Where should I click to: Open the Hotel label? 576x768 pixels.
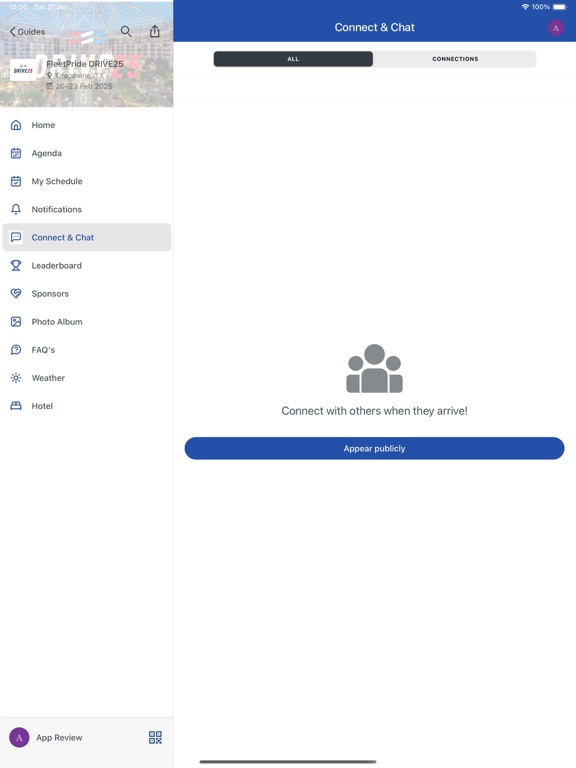[42, 406]
